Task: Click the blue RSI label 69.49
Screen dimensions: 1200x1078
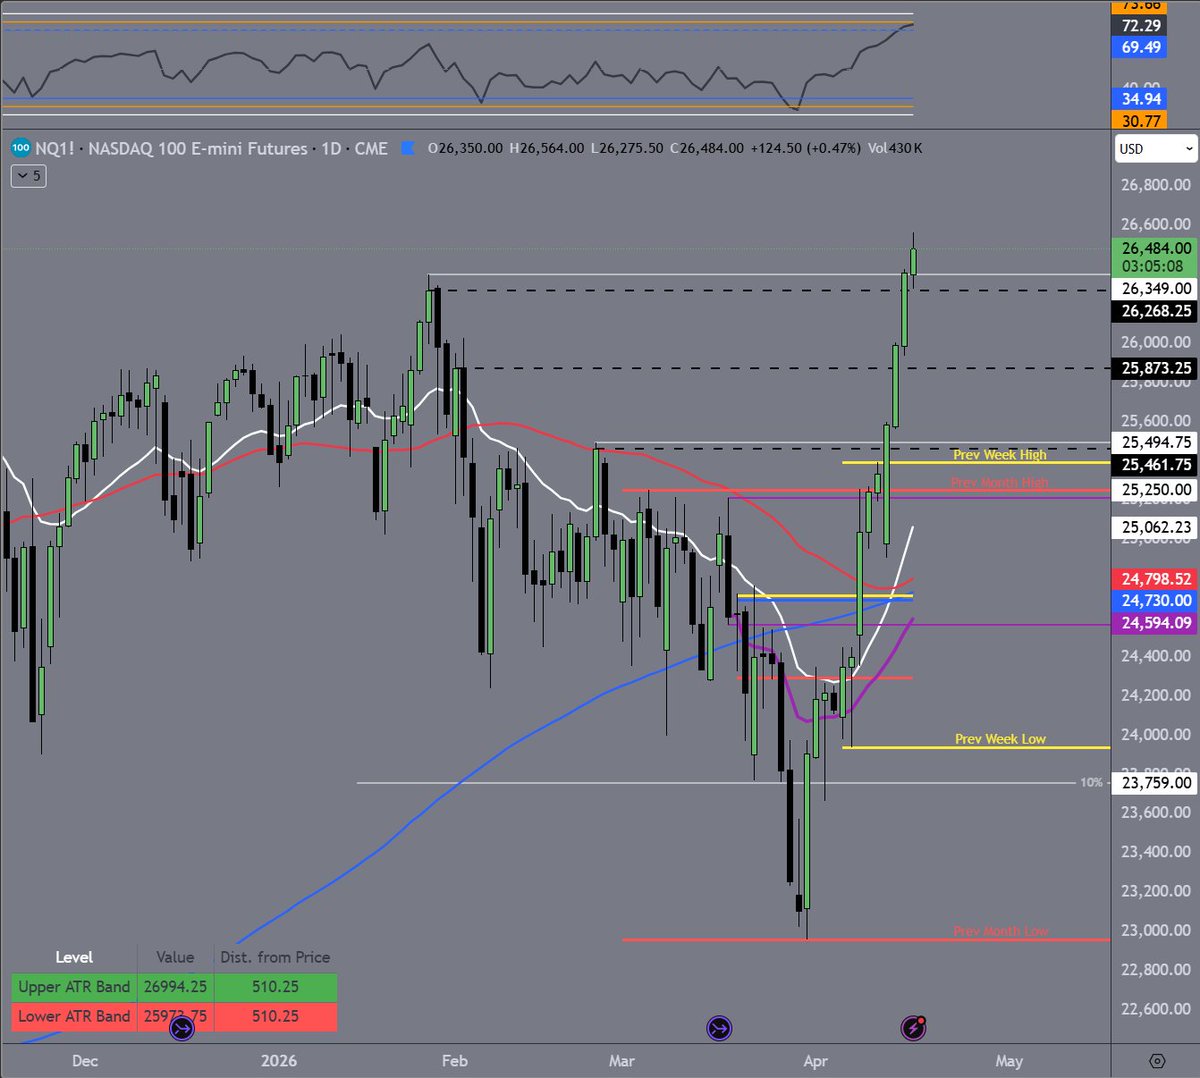Action: [x=1141, y=47]
